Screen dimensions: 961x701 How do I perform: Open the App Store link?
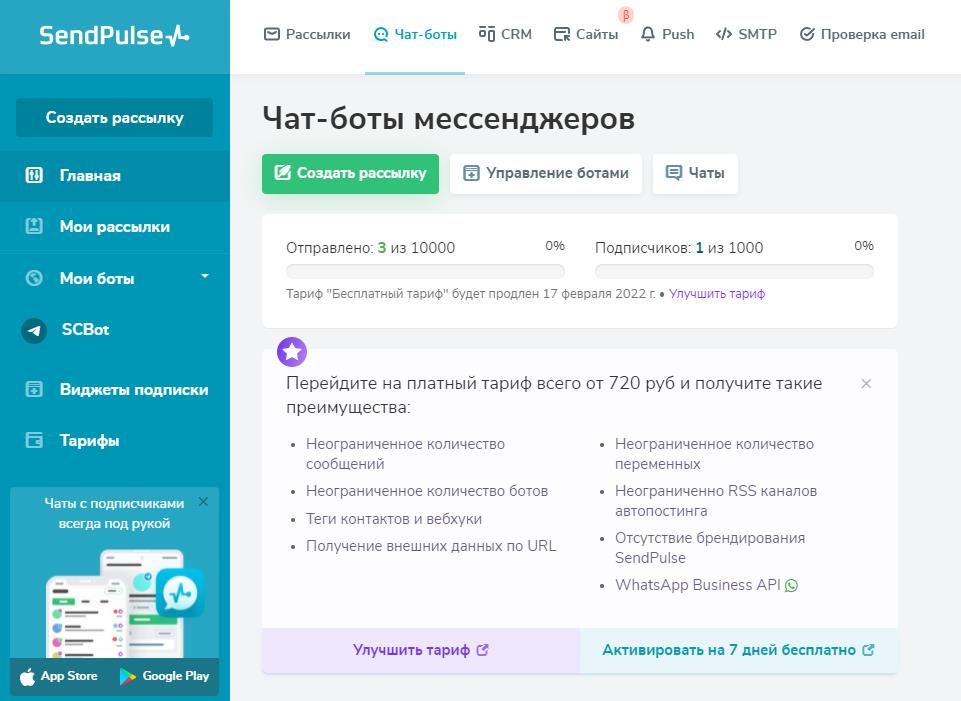pos(59,676)
